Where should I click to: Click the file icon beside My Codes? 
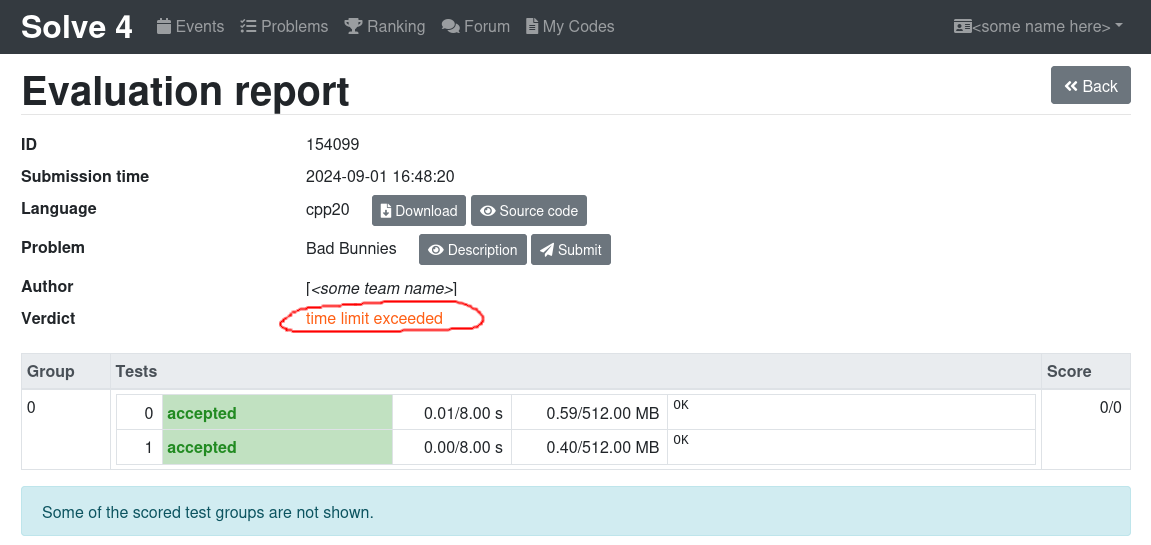(532, 27)
